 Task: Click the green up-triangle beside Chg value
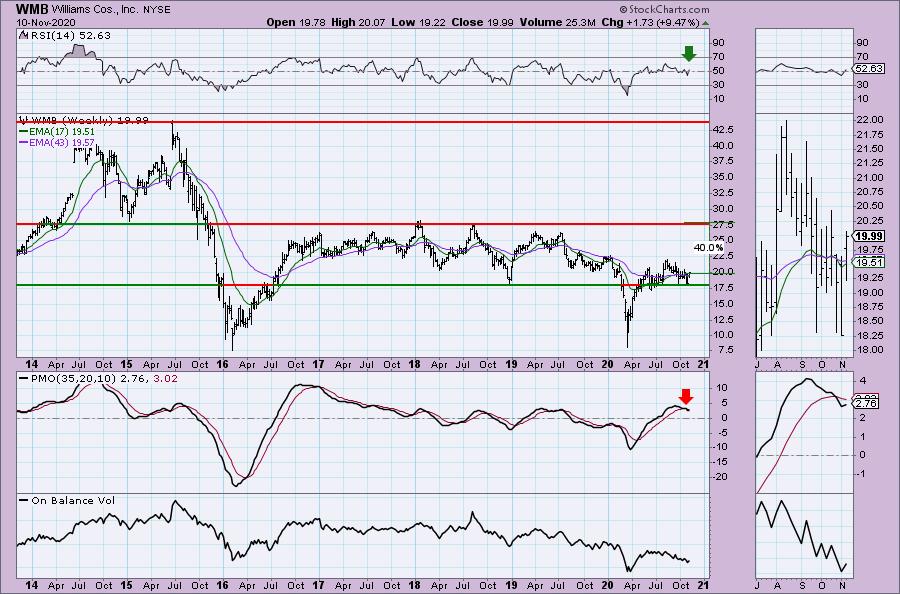pyautogui.click(x=705, y=23)
